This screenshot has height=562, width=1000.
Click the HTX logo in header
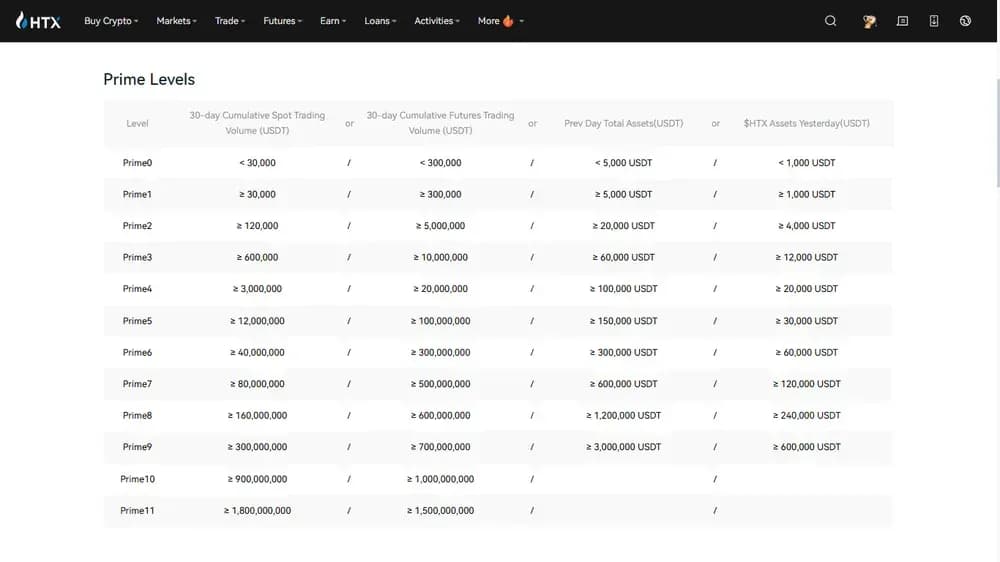[39, 21]
